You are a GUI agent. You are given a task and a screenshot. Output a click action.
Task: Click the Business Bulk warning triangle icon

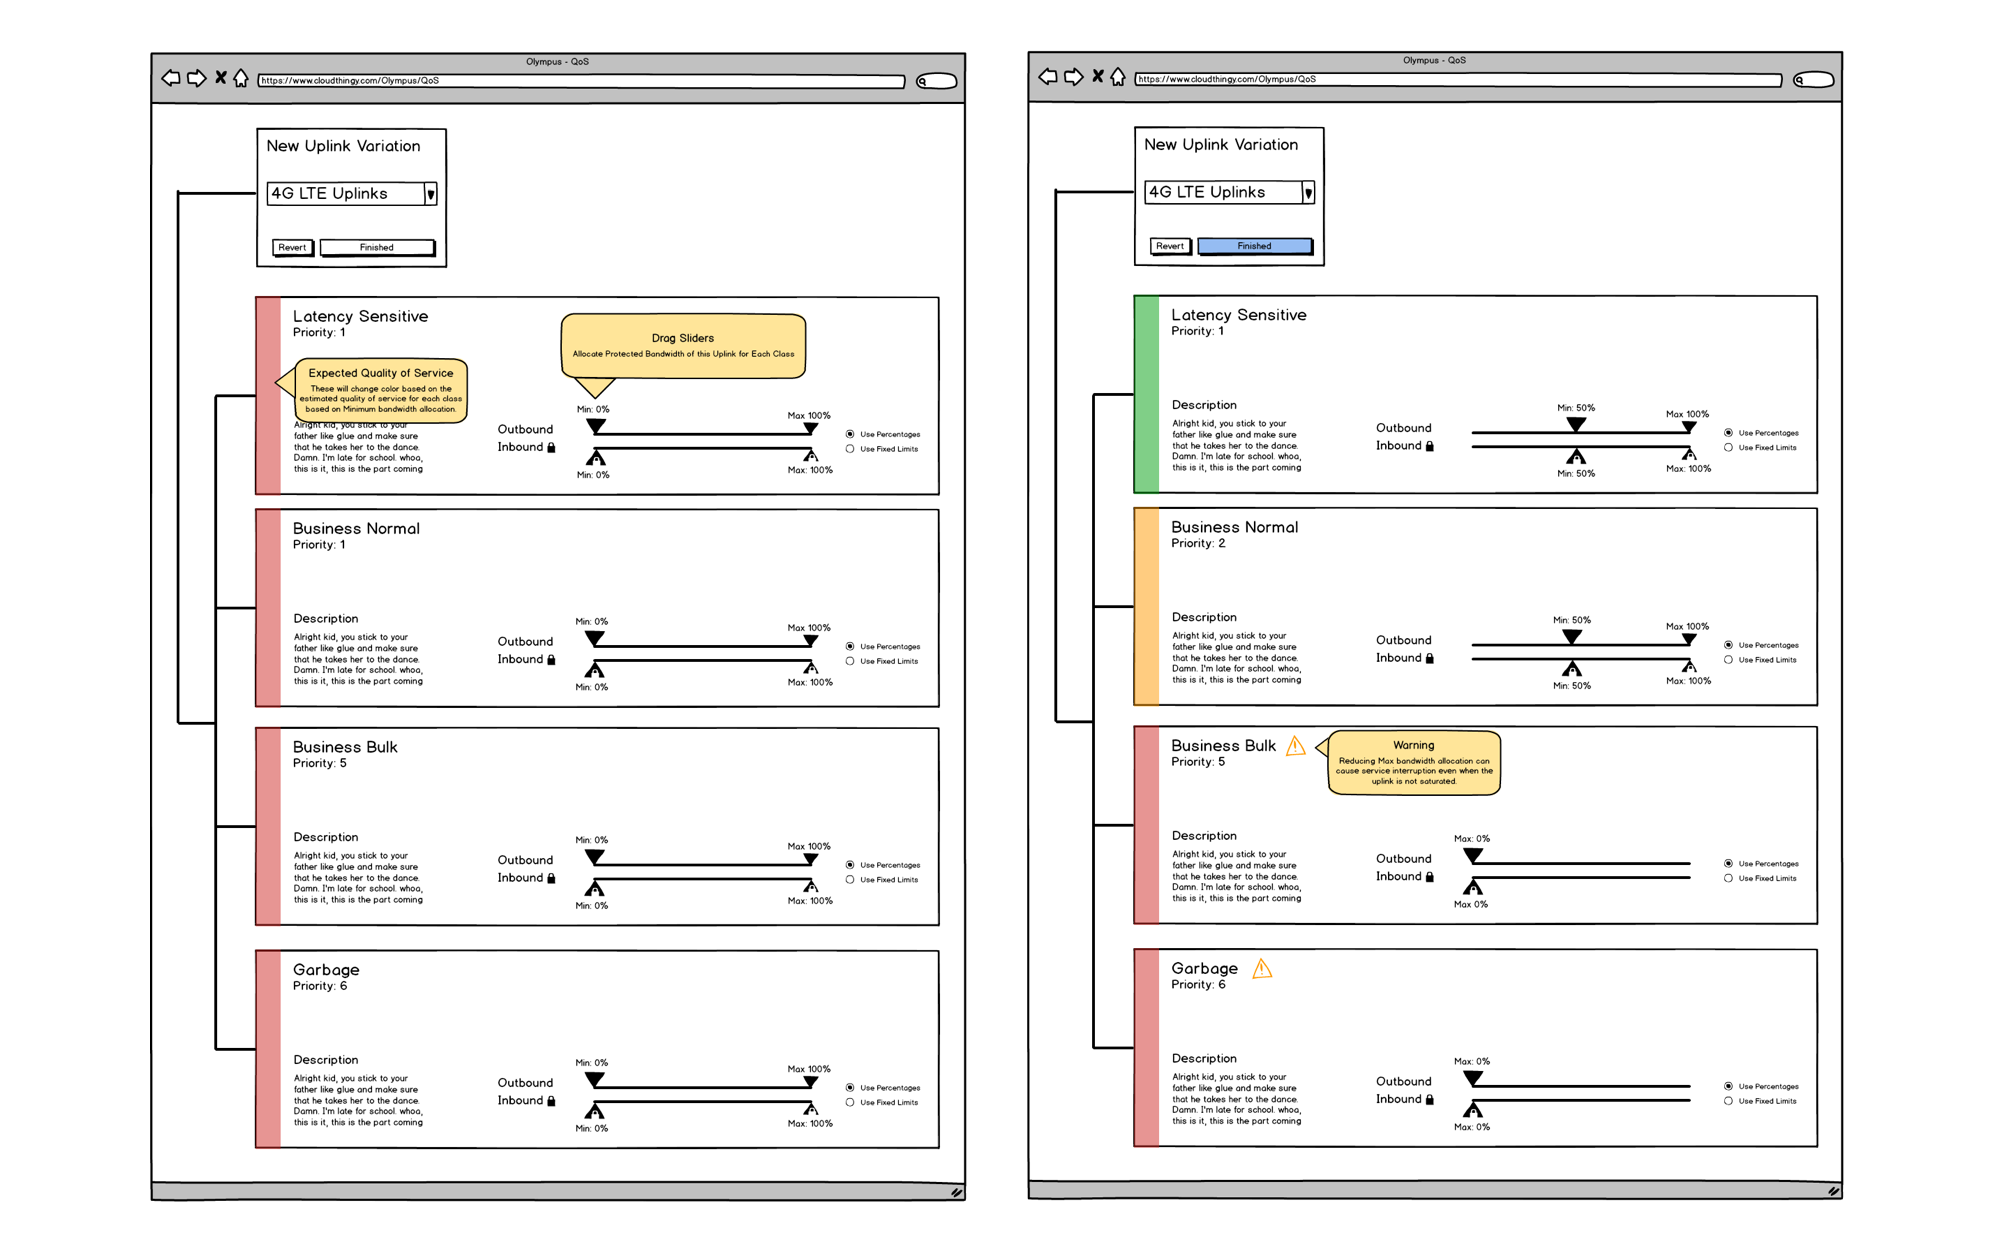point(1295,746)
